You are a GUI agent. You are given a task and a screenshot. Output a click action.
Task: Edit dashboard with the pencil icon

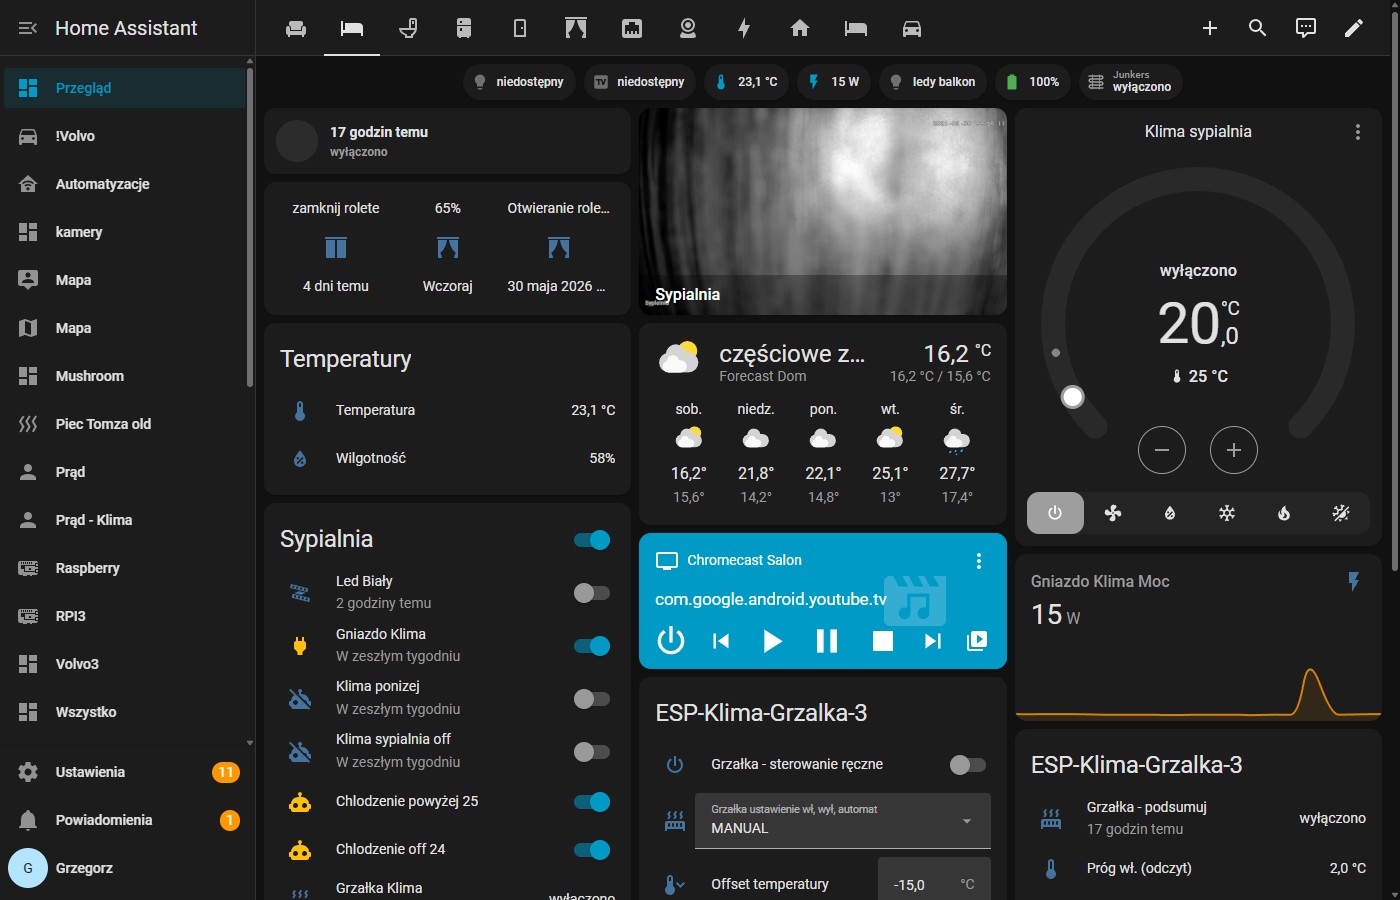click(x=1354, y=28)
